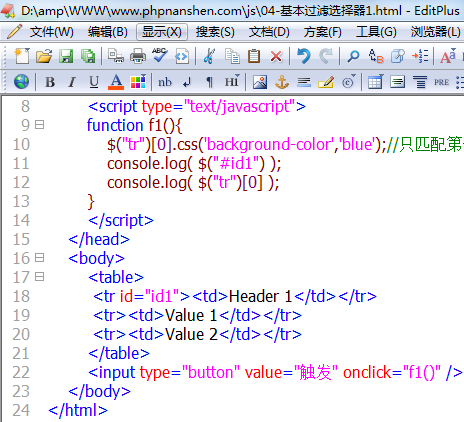This screenshot has width=464, height=422.
Task: Collapse the fold marker at line 9
Action: pos(40,125)
